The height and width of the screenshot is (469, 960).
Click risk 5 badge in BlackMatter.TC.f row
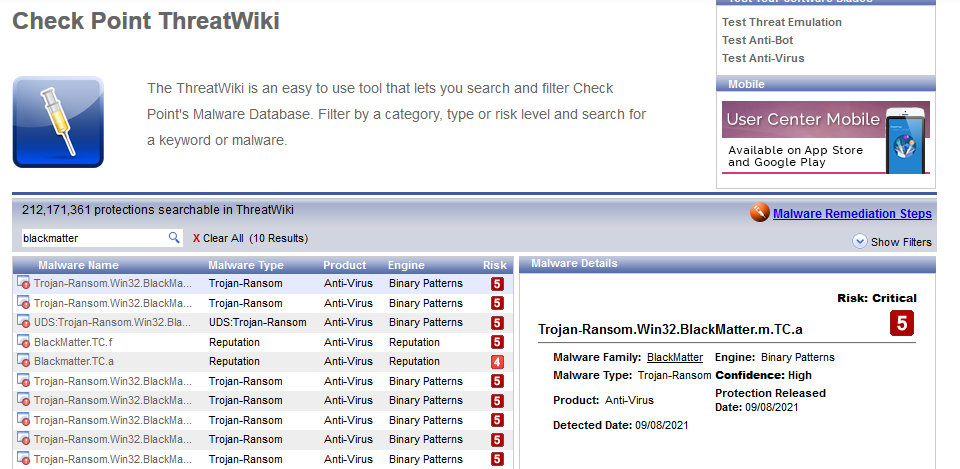497,342
